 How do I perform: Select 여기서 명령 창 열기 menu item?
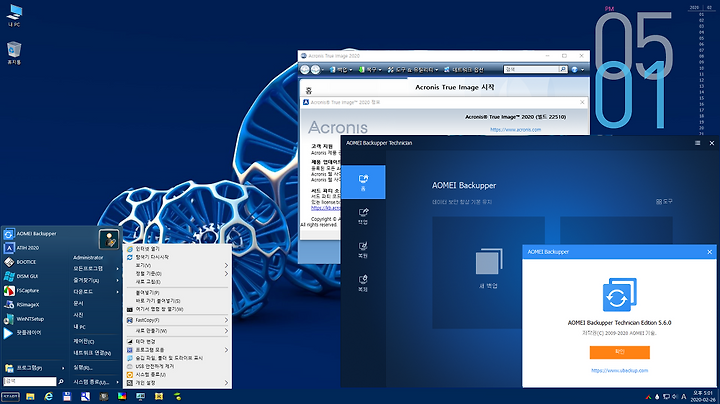tap(177, 309)
